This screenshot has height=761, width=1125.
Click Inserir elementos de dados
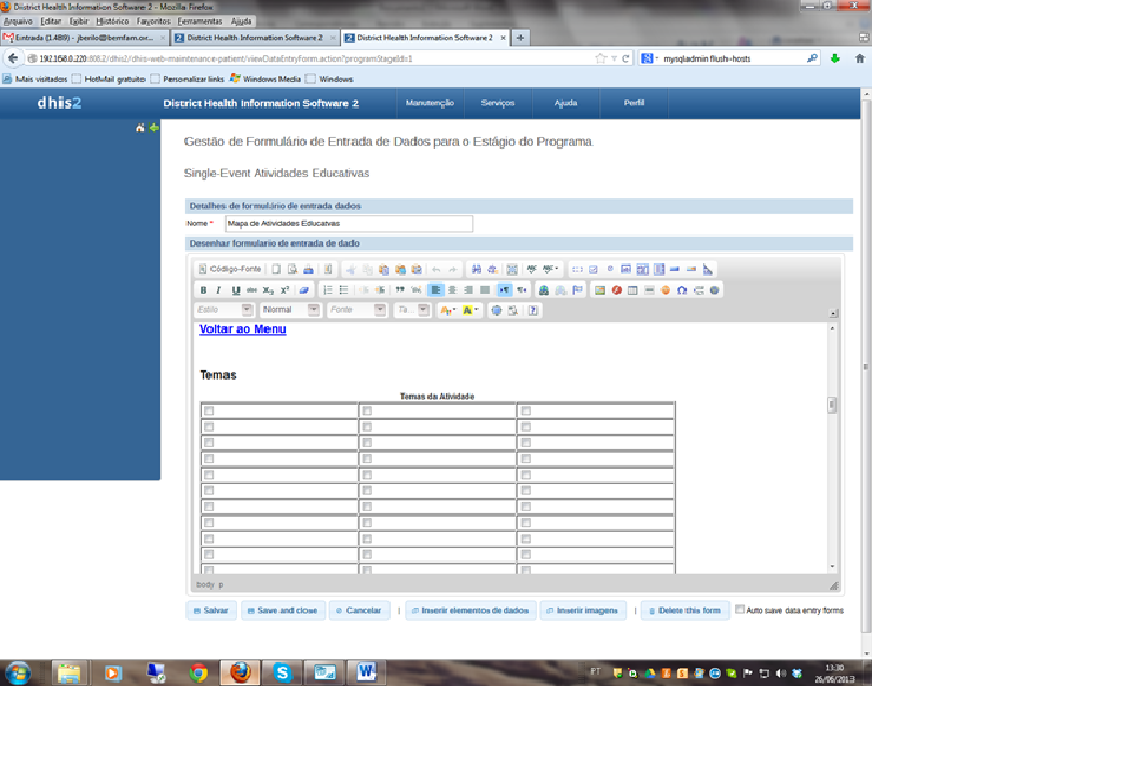point(471,610)
